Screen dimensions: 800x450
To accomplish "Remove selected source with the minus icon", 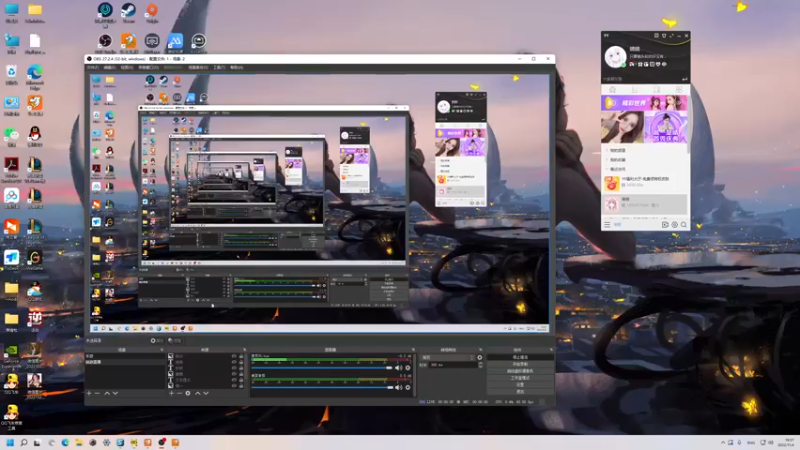I will point(179,393).
